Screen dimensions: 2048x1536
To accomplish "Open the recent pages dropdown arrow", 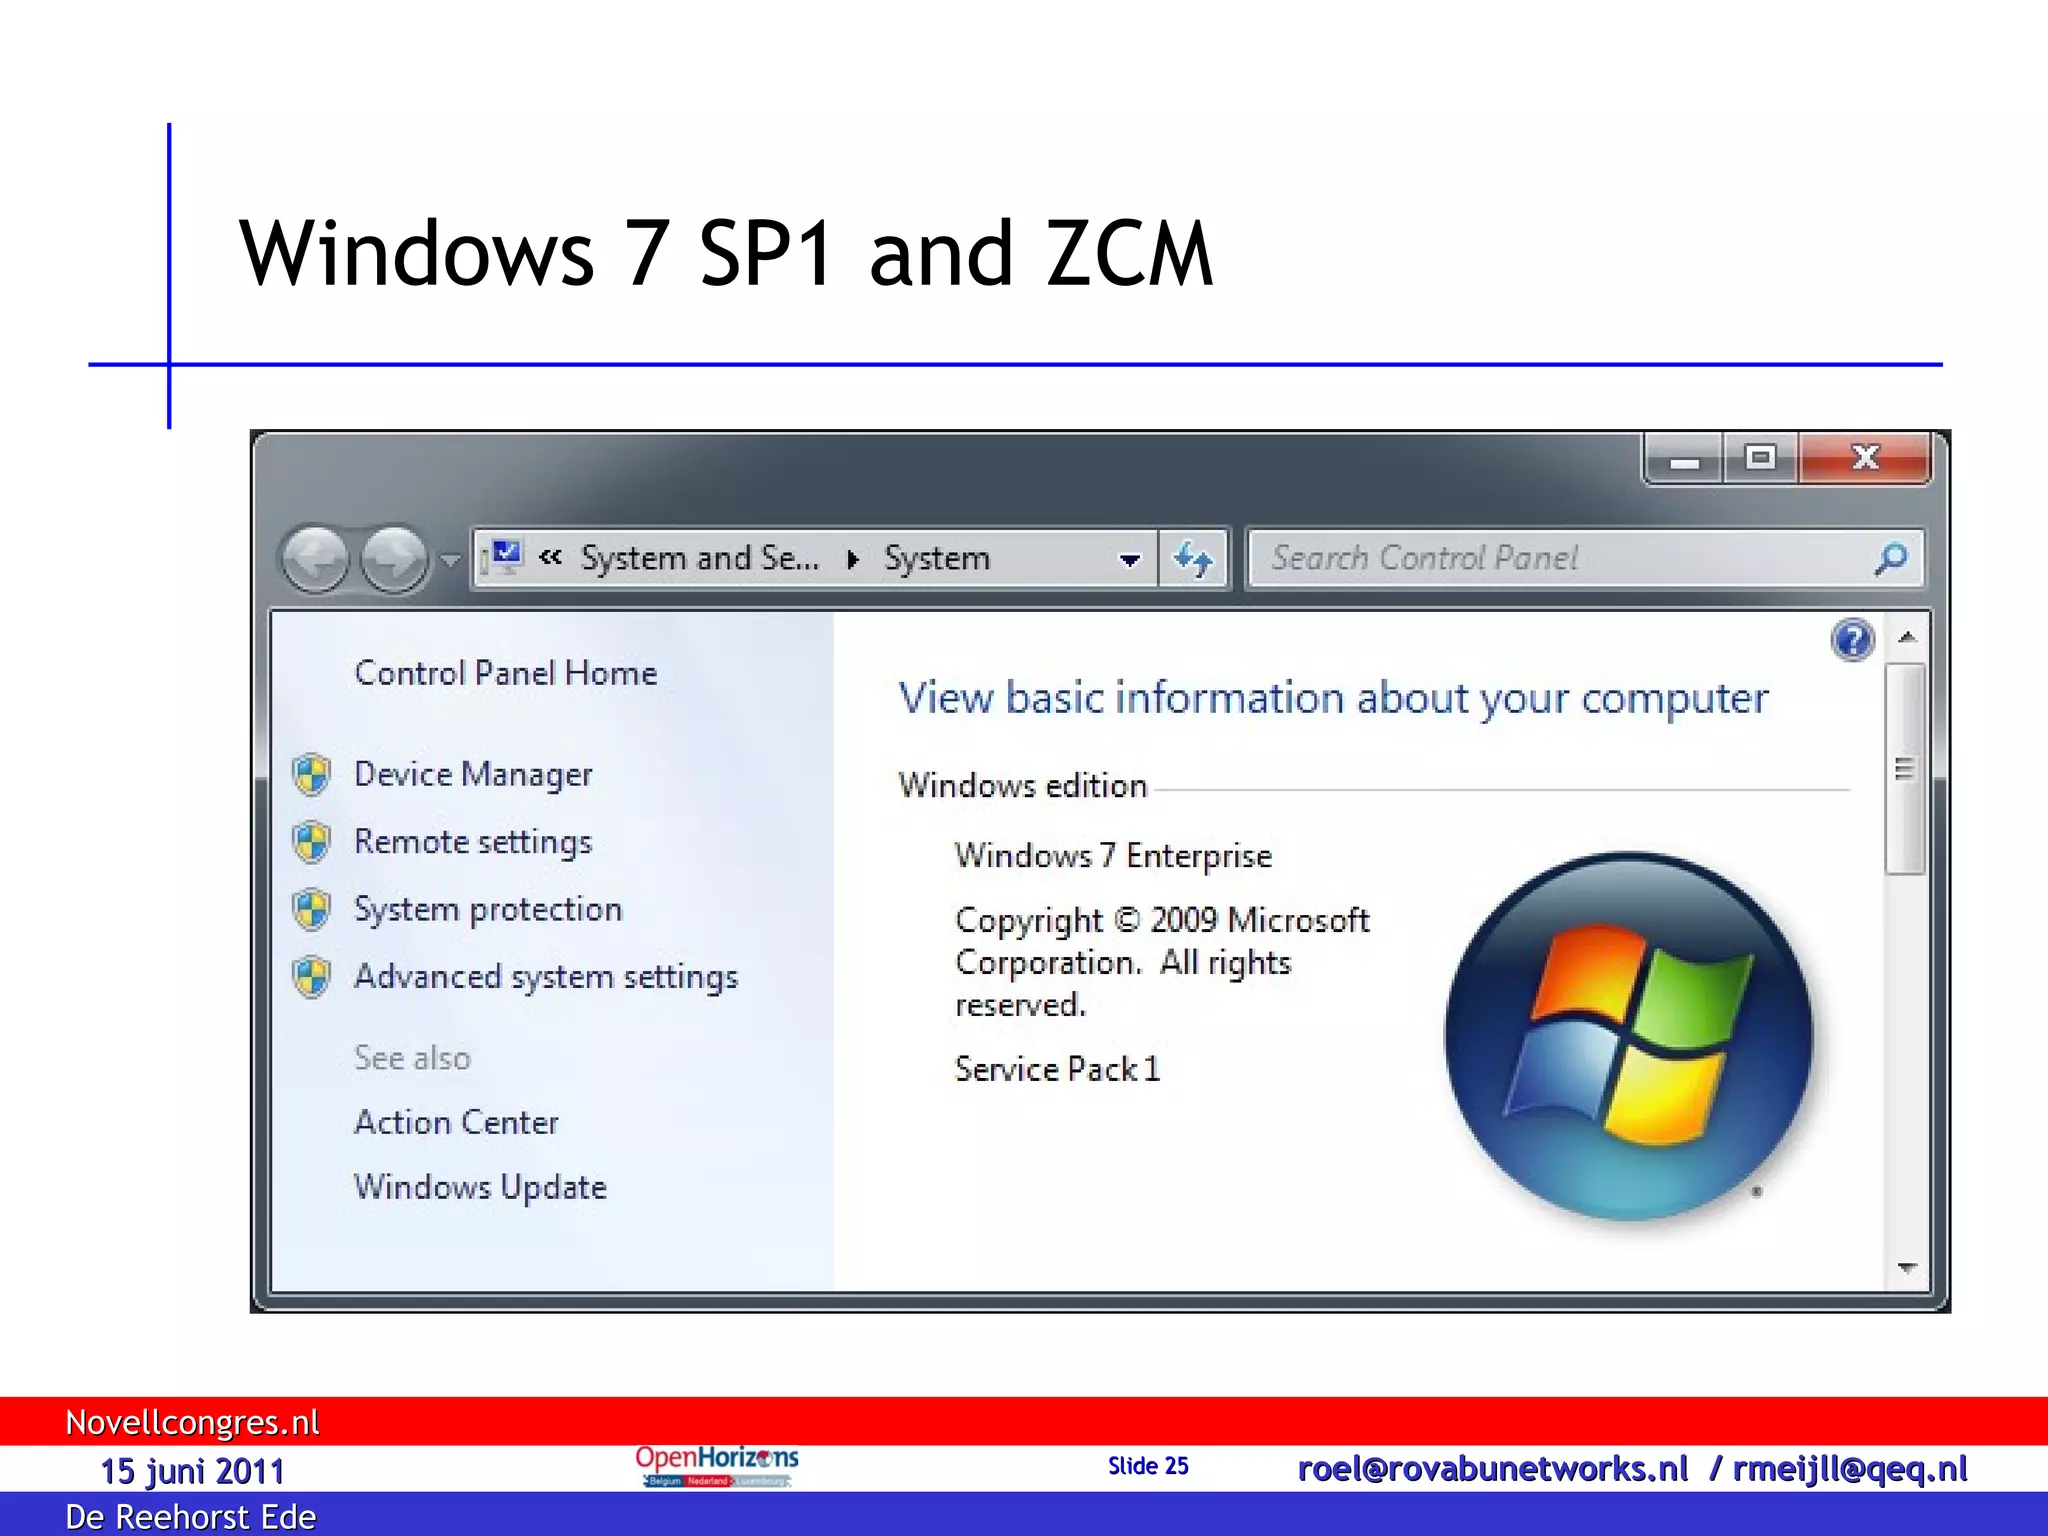I will click(451, 560).
